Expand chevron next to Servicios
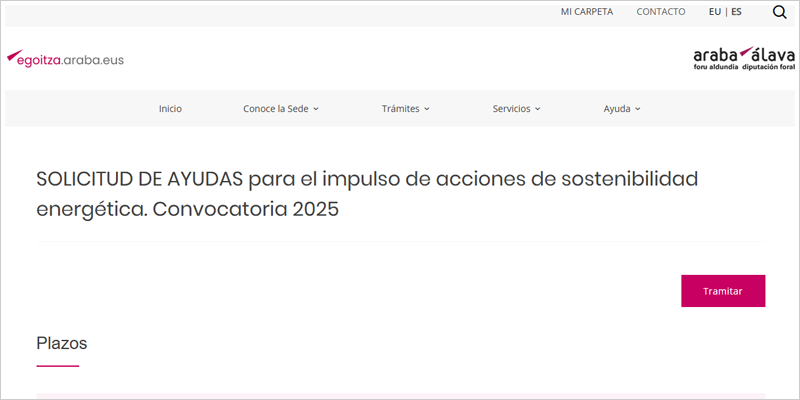 (538, 109)
